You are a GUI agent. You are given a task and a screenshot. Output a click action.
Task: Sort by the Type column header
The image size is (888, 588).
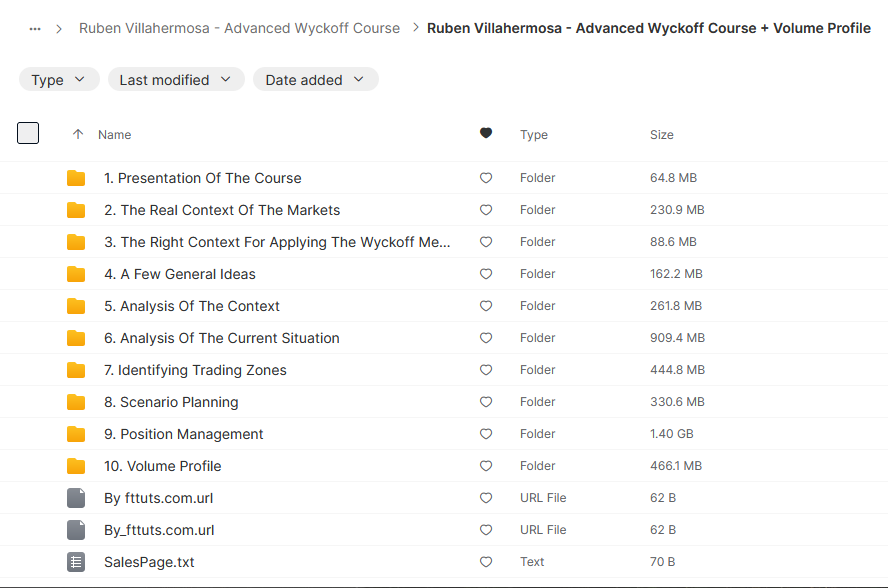click(533, 135)
